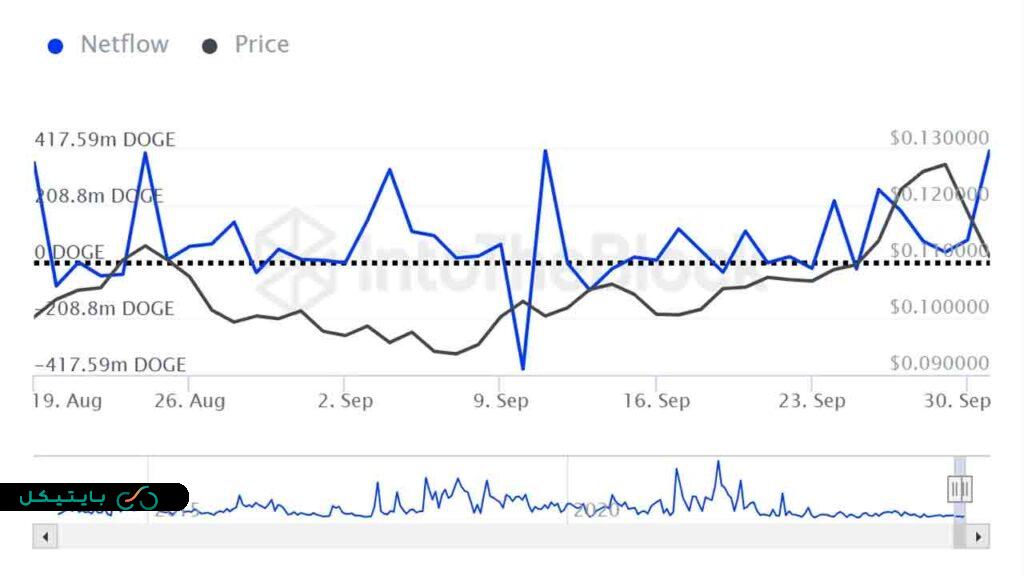Click the green logo in black badge

point(137,498)
